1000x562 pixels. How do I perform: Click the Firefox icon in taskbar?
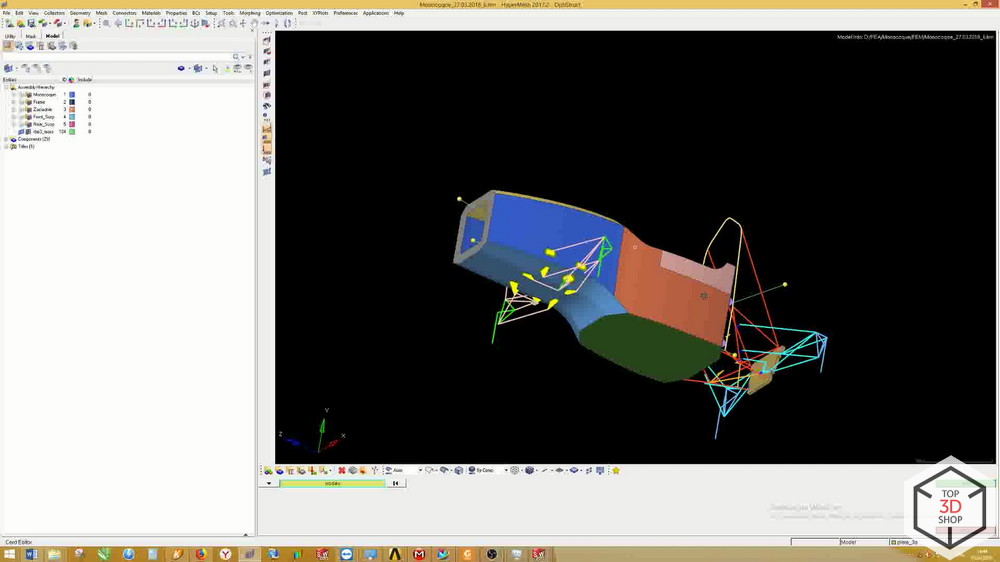coord(201,554)
